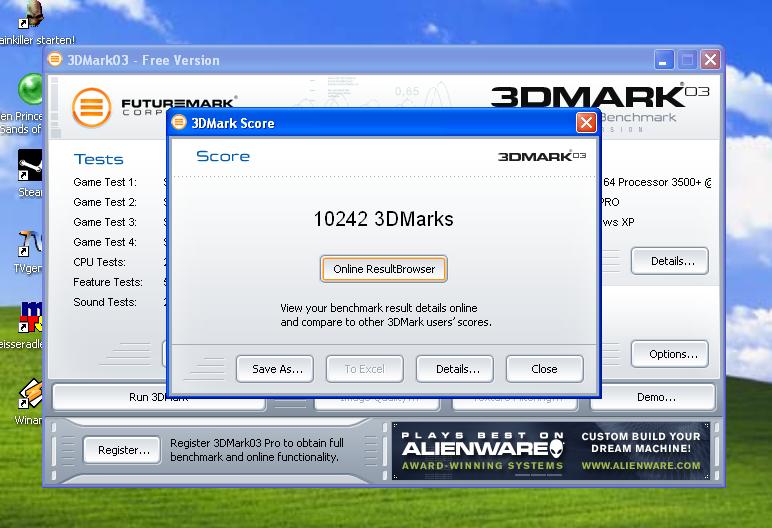Click the Register 3DMark03 Pro description text
The image size is (772, 528).
coord(257,450)
